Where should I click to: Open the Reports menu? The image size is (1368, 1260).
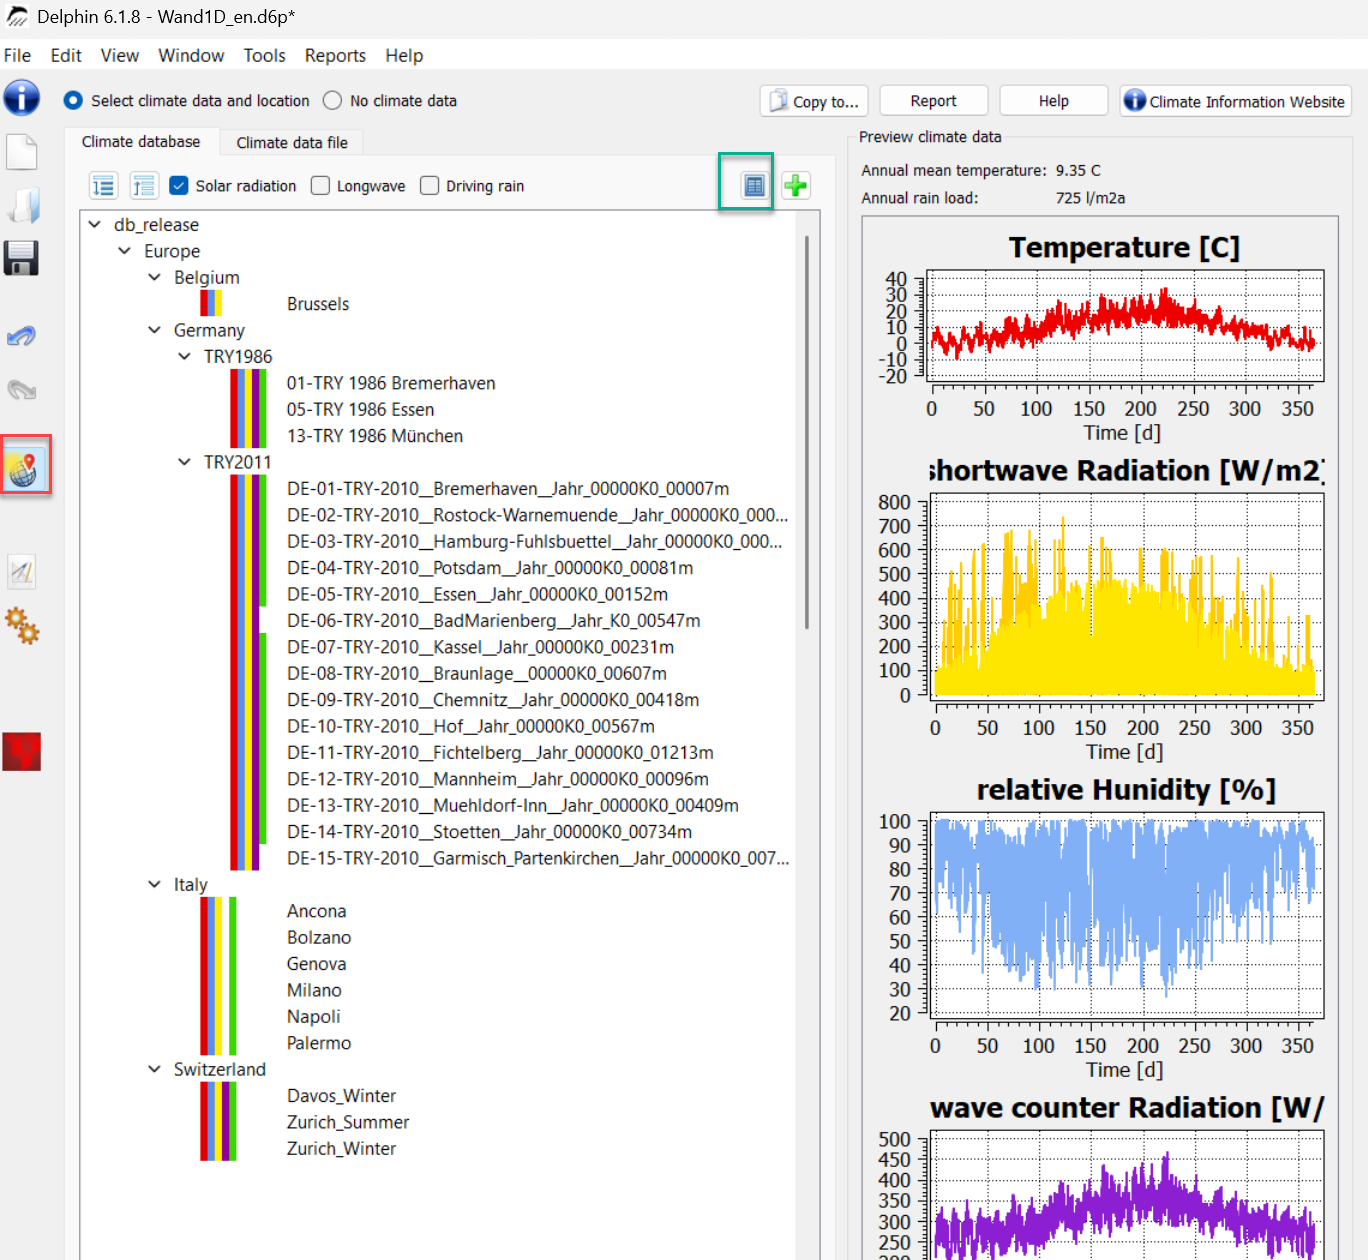335,55
